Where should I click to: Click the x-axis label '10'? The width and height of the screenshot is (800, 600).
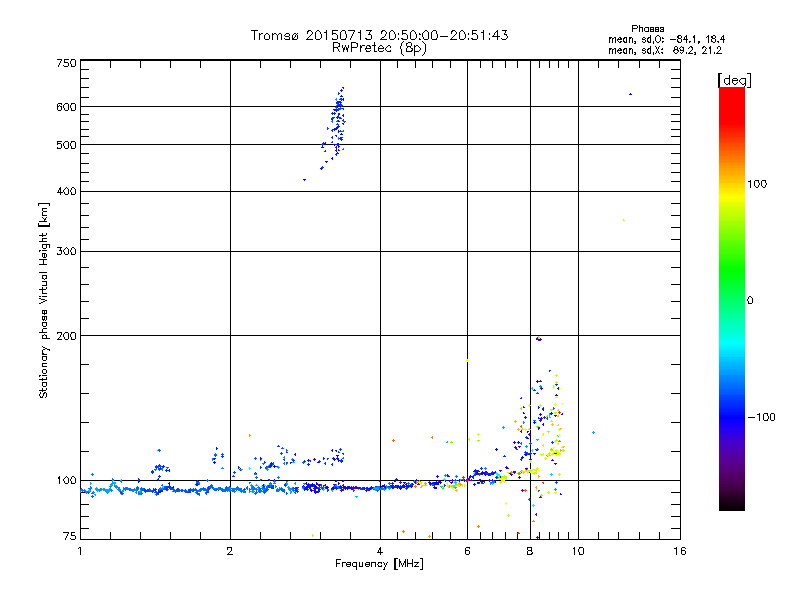tap(578, 551)
